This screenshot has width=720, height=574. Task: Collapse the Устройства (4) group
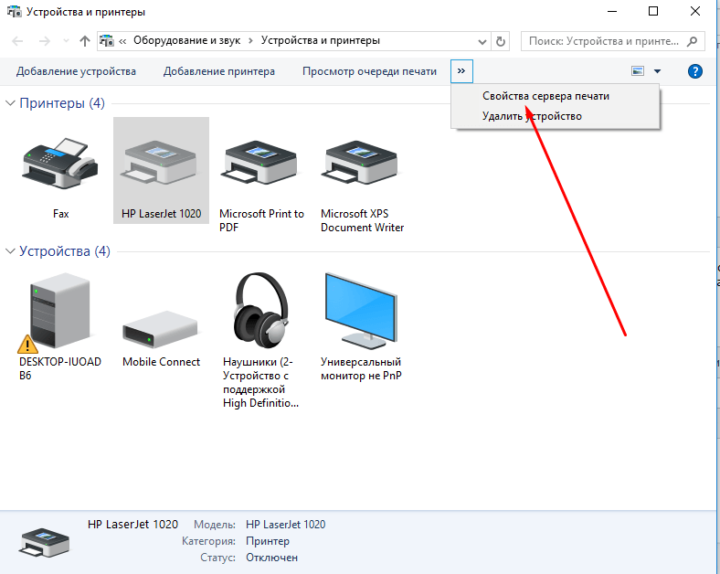tap(11, 252)
